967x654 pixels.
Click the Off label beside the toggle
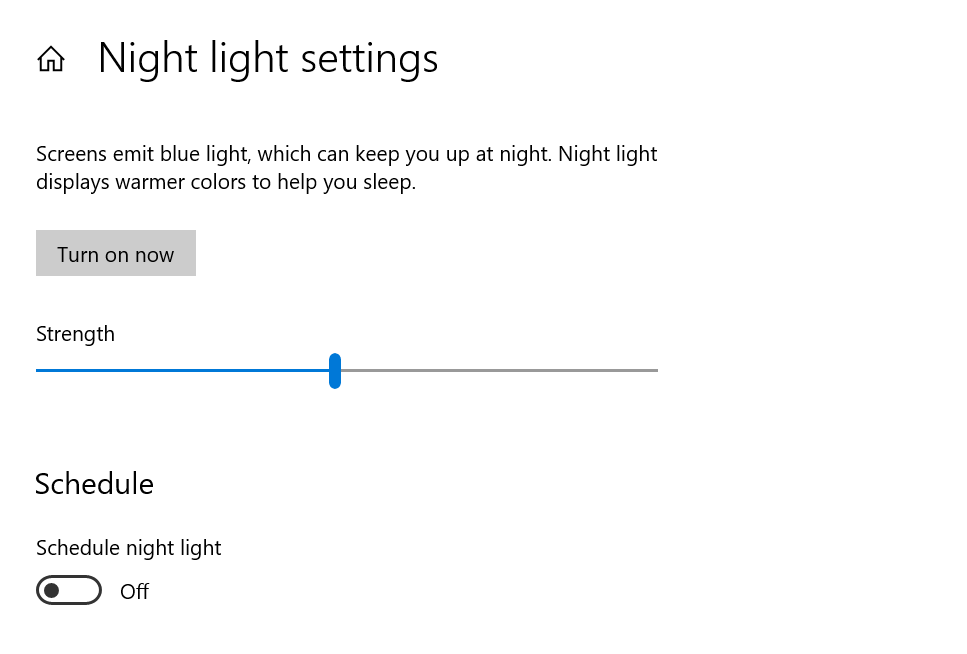(x=134, y=592)
